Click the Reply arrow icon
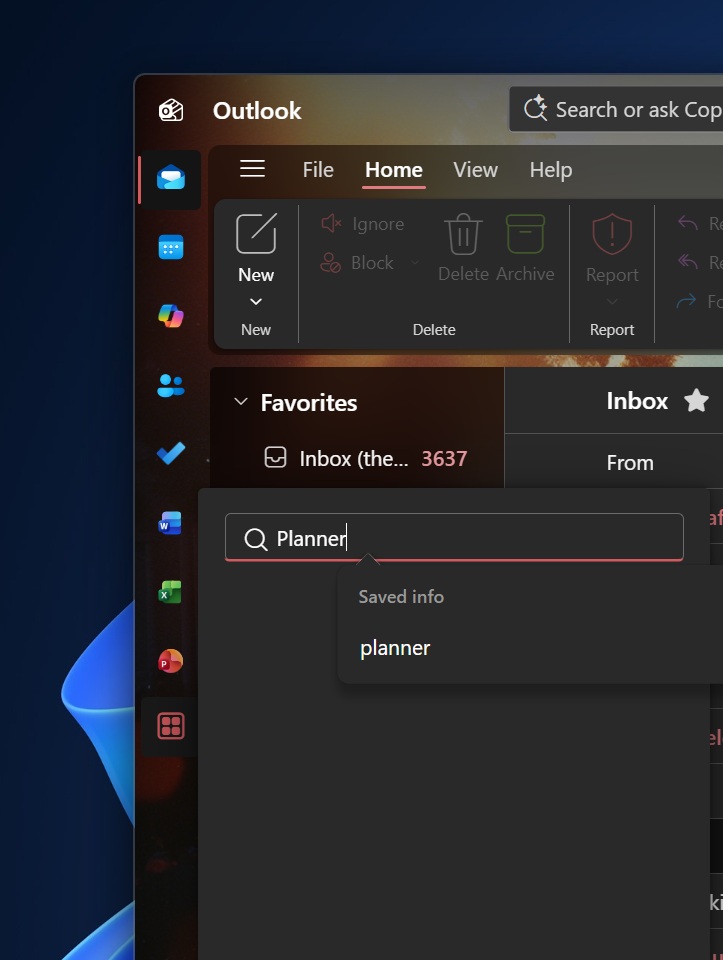The height and width of the screenshot is (960, 723). pos(688,223)
